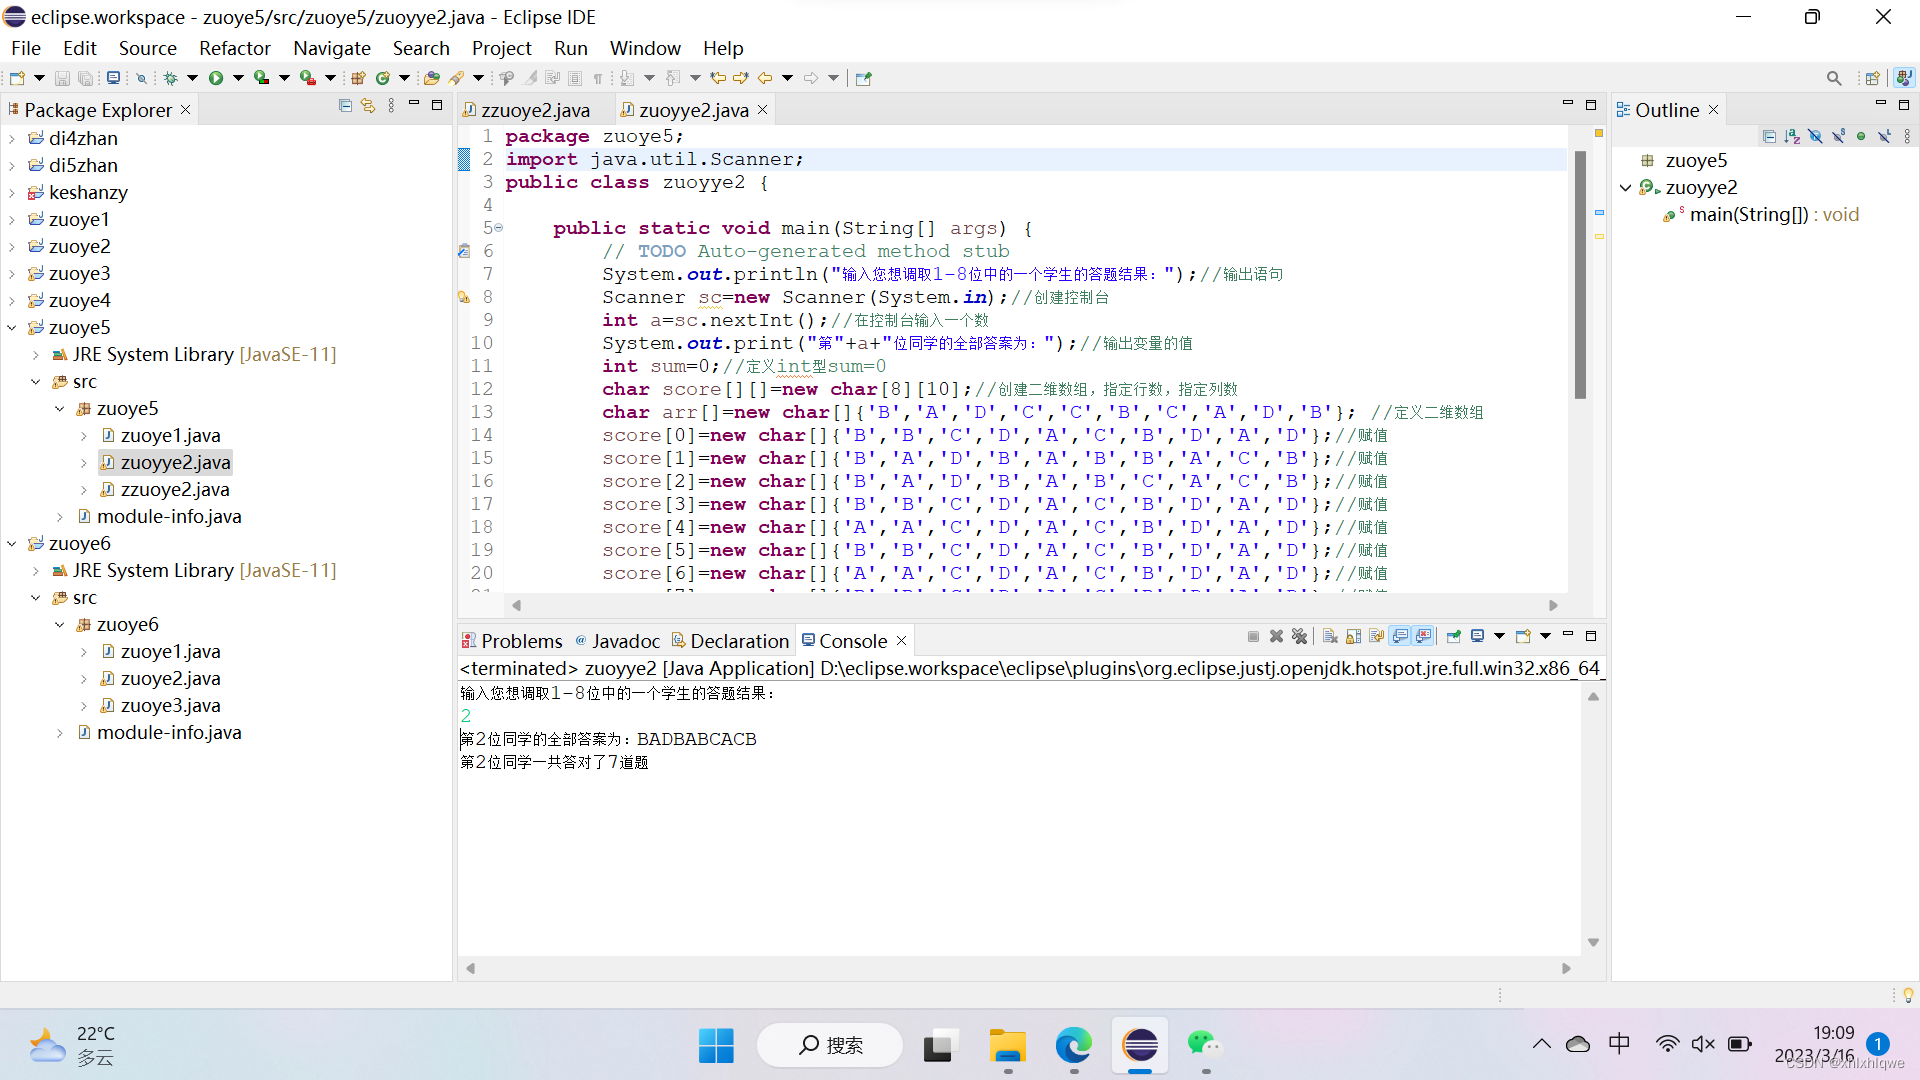Expand the di4zhan project
The height and width of the screenshot is (1080, 1920).
[x=12, y=139]
